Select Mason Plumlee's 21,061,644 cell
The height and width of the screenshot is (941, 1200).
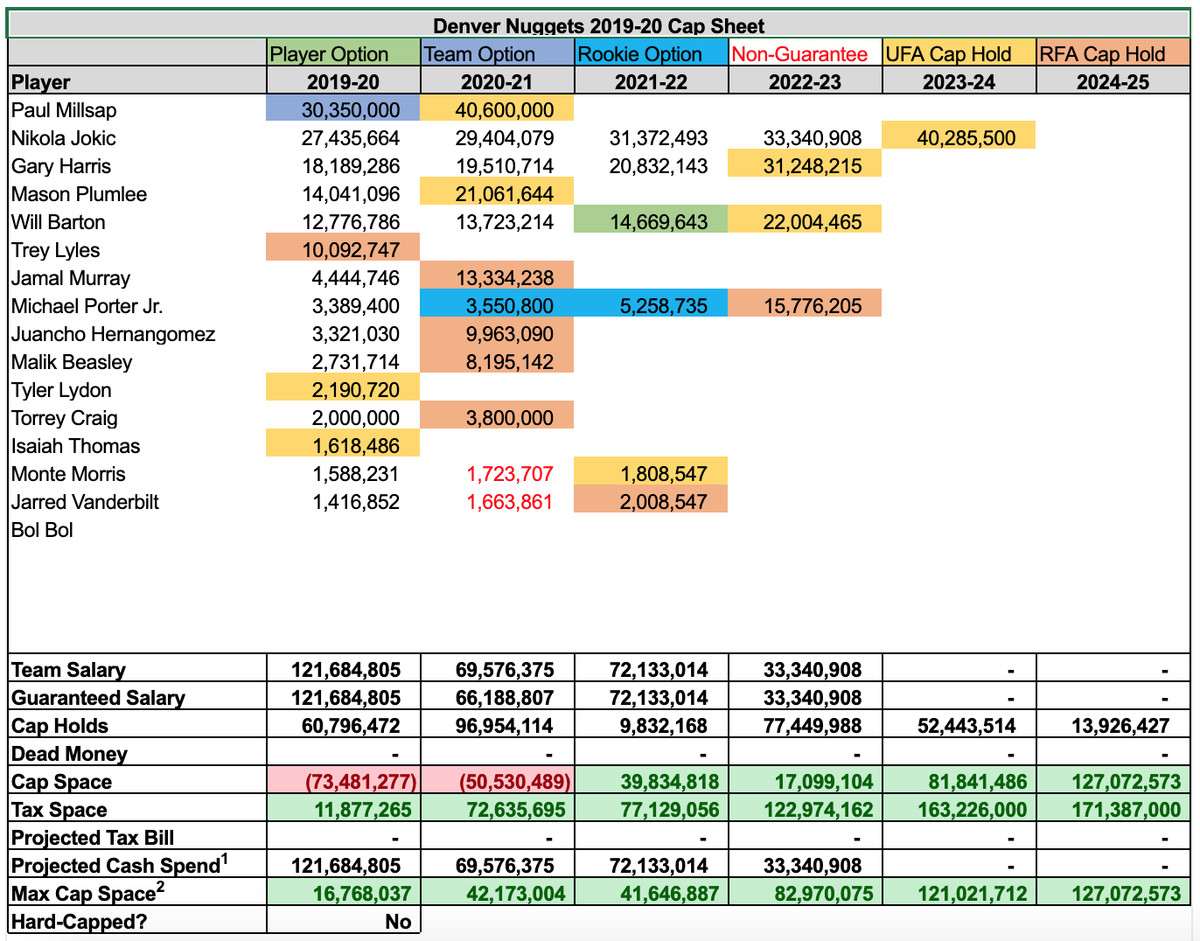(497, 193)
